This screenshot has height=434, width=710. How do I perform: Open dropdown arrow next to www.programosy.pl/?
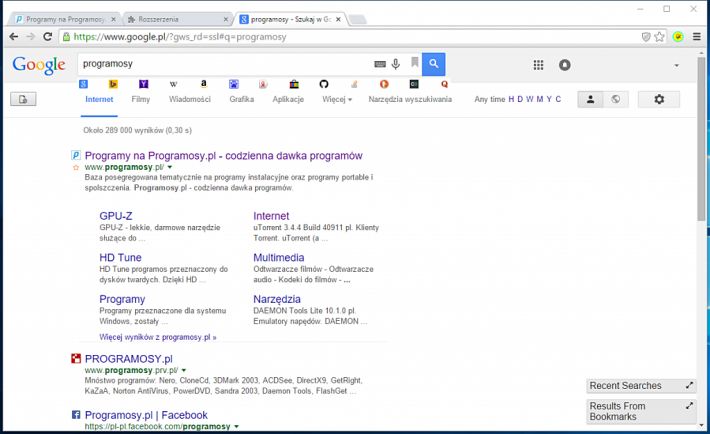point(170,167)
